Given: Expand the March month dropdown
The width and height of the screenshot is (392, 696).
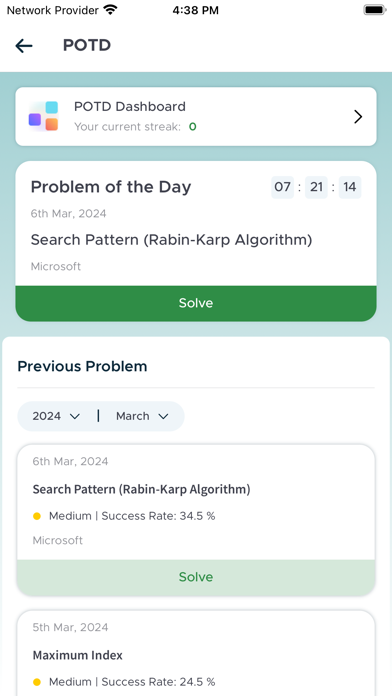Looking at the screenshot, I should tap(142, 416).
